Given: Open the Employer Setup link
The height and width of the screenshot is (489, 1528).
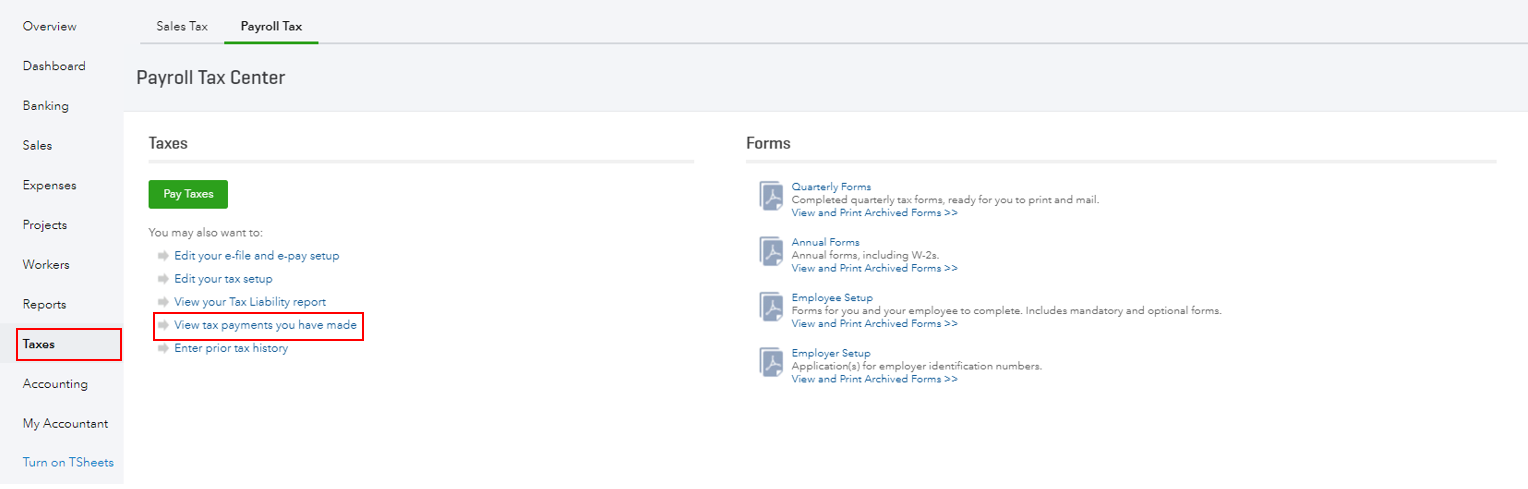Looking at the screenshot, I should coord(831,353).
